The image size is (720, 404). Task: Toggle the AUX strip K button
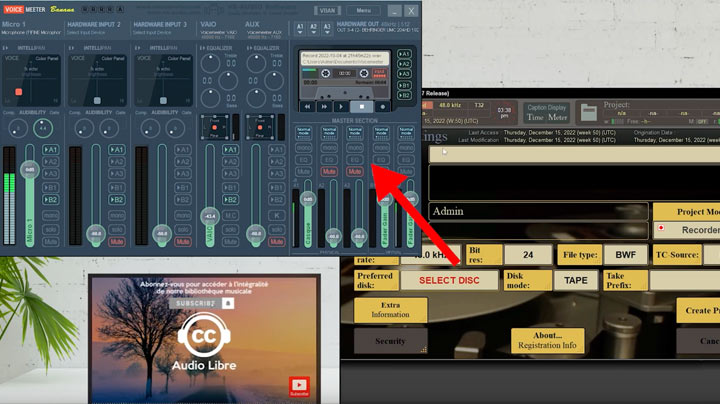(x=276, y=215)
